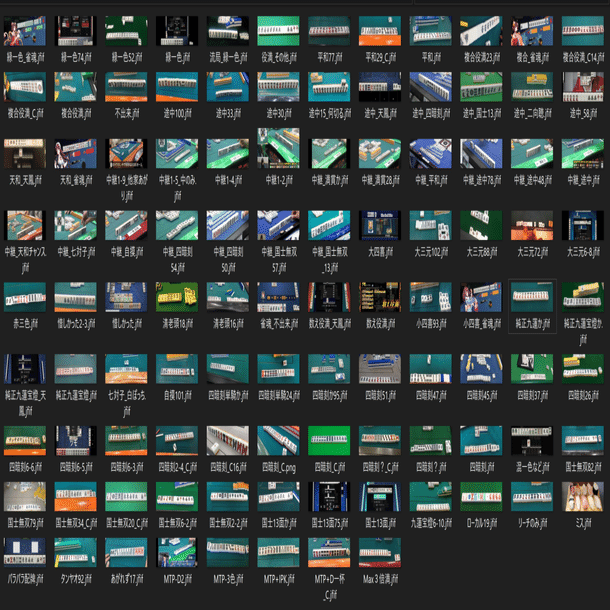Select the label 複合_雀魂.jfif
This screenshot has height=610, width=610.
tap(532, 58)
